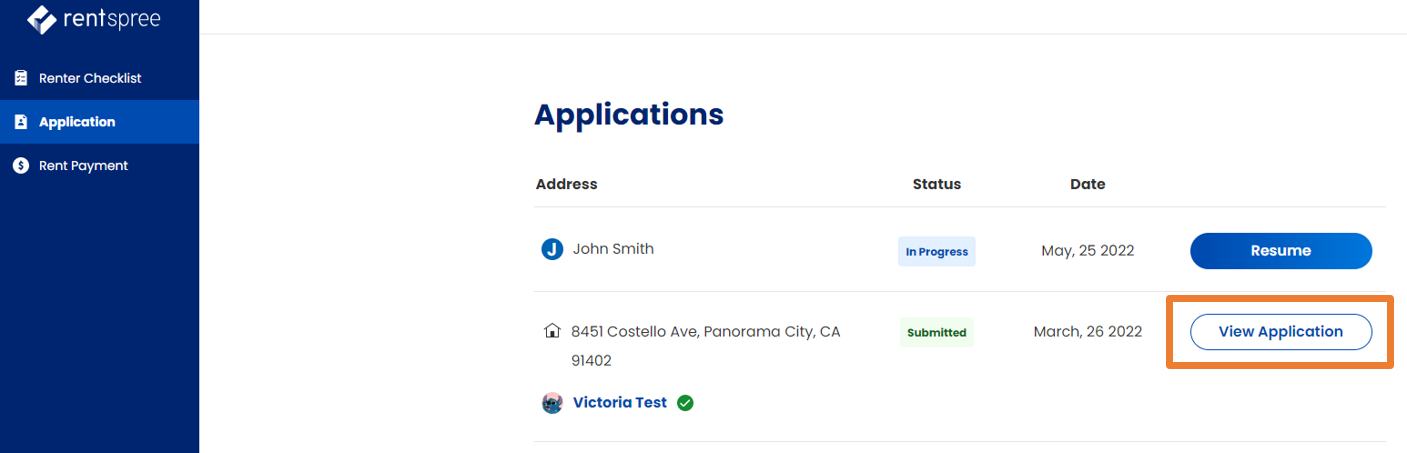
Task: Click the Rent Payment dollar icon
Action: (x=21, y=166)
